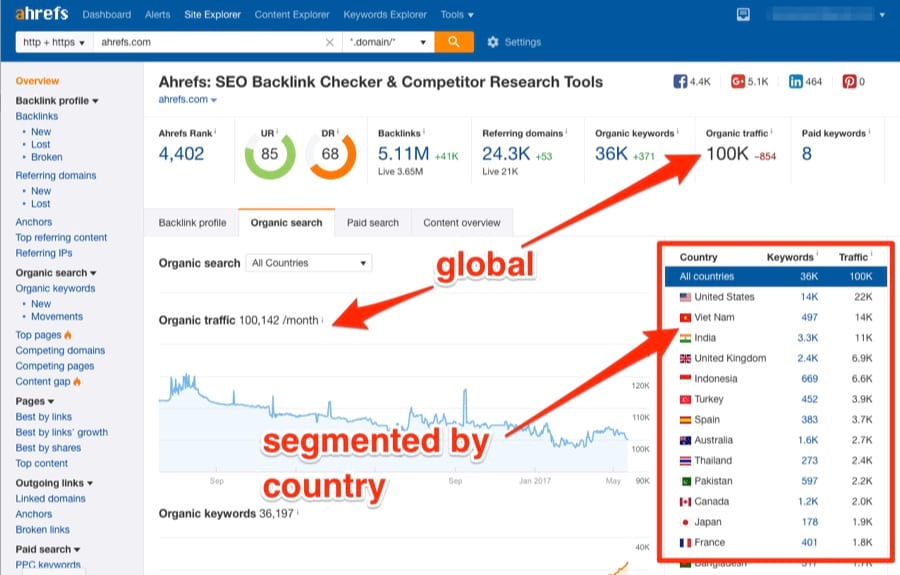Open the Linked domains sidebar link
Screen dimensions: 900x575
coord(51,499)
